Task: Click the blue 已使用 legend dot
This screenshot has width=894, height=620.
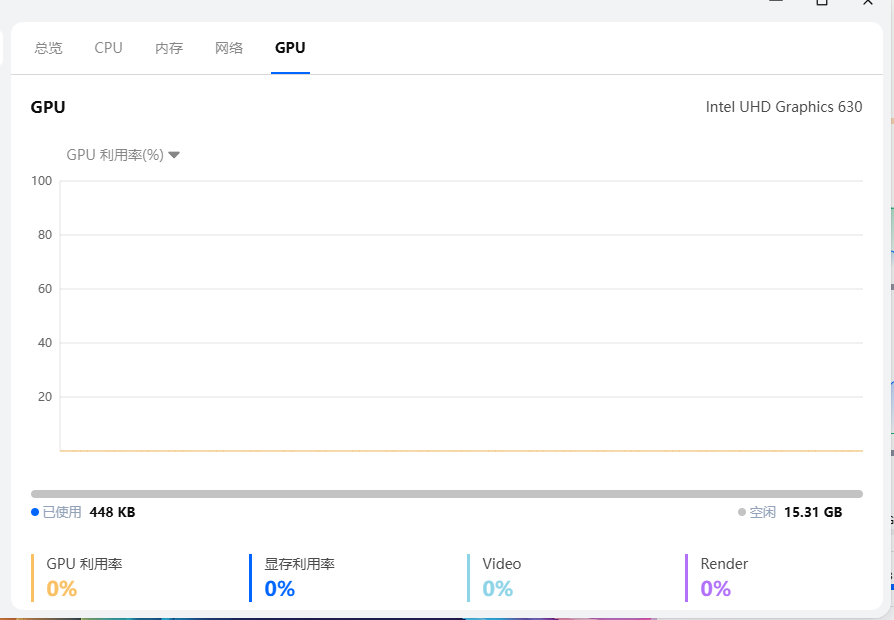Action: pos(35,512)
